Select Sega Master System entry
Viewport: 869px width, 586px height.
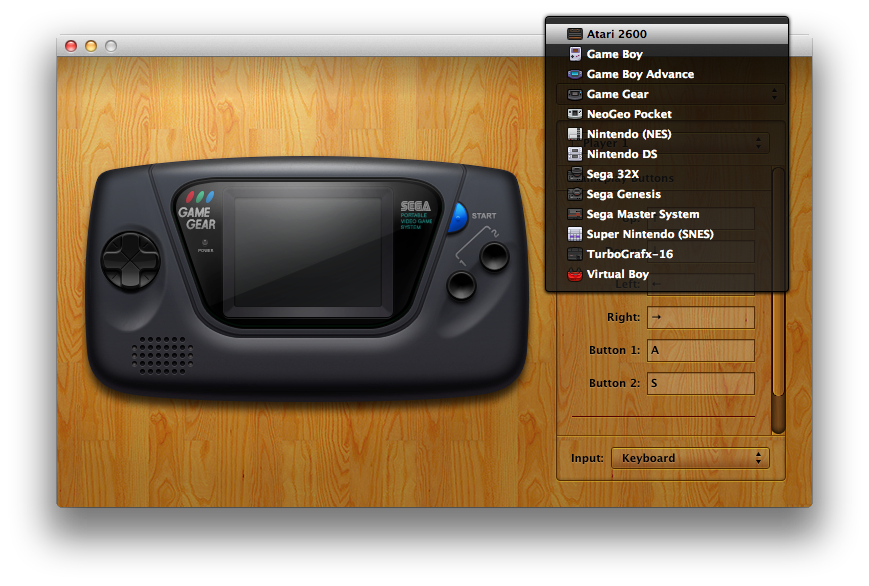click(x=667, y=213)
